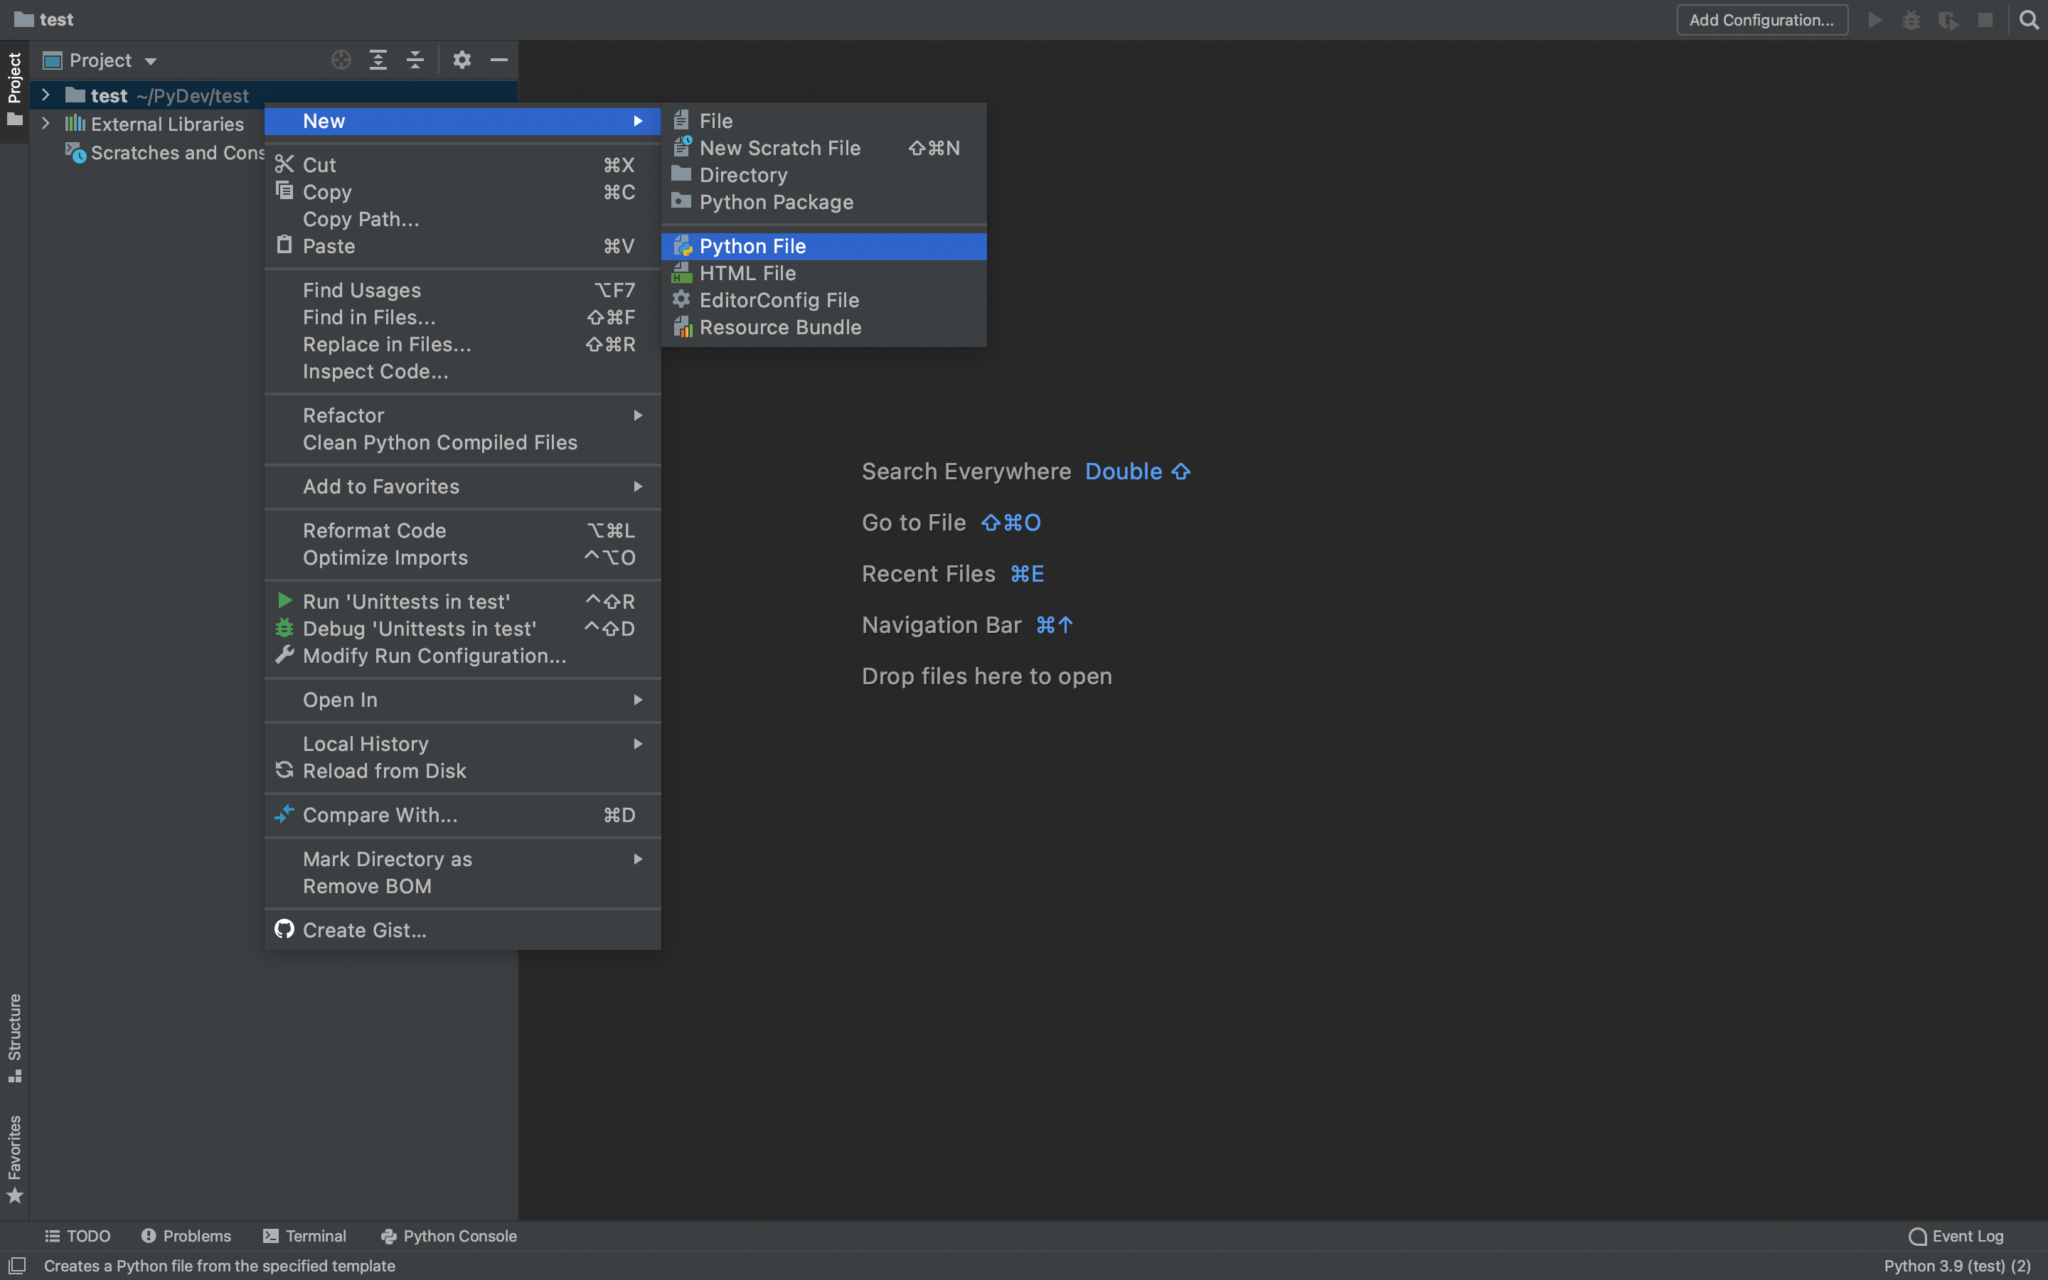Click the Search Everywhere magnifier icon
Viewport: 2048px width, 1280px height.
(2028, 20)
